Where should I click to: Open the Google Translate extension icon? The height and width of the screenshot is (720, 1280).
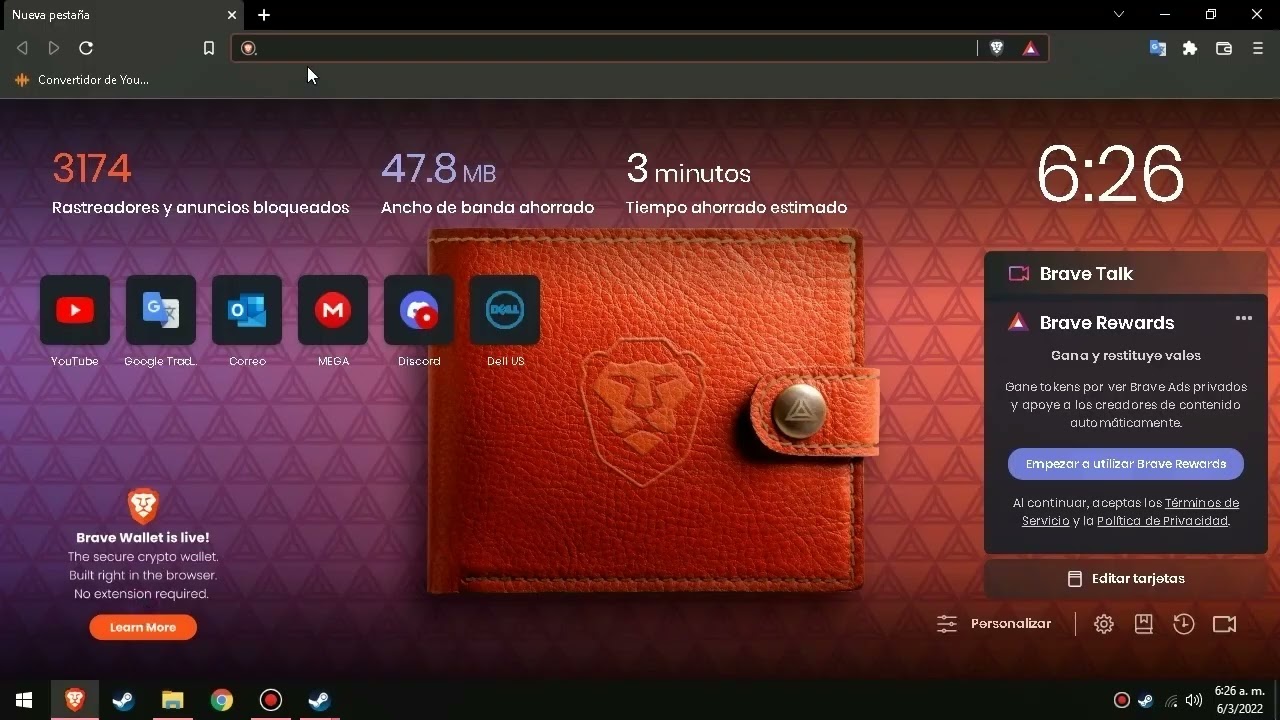[1158, 48]
